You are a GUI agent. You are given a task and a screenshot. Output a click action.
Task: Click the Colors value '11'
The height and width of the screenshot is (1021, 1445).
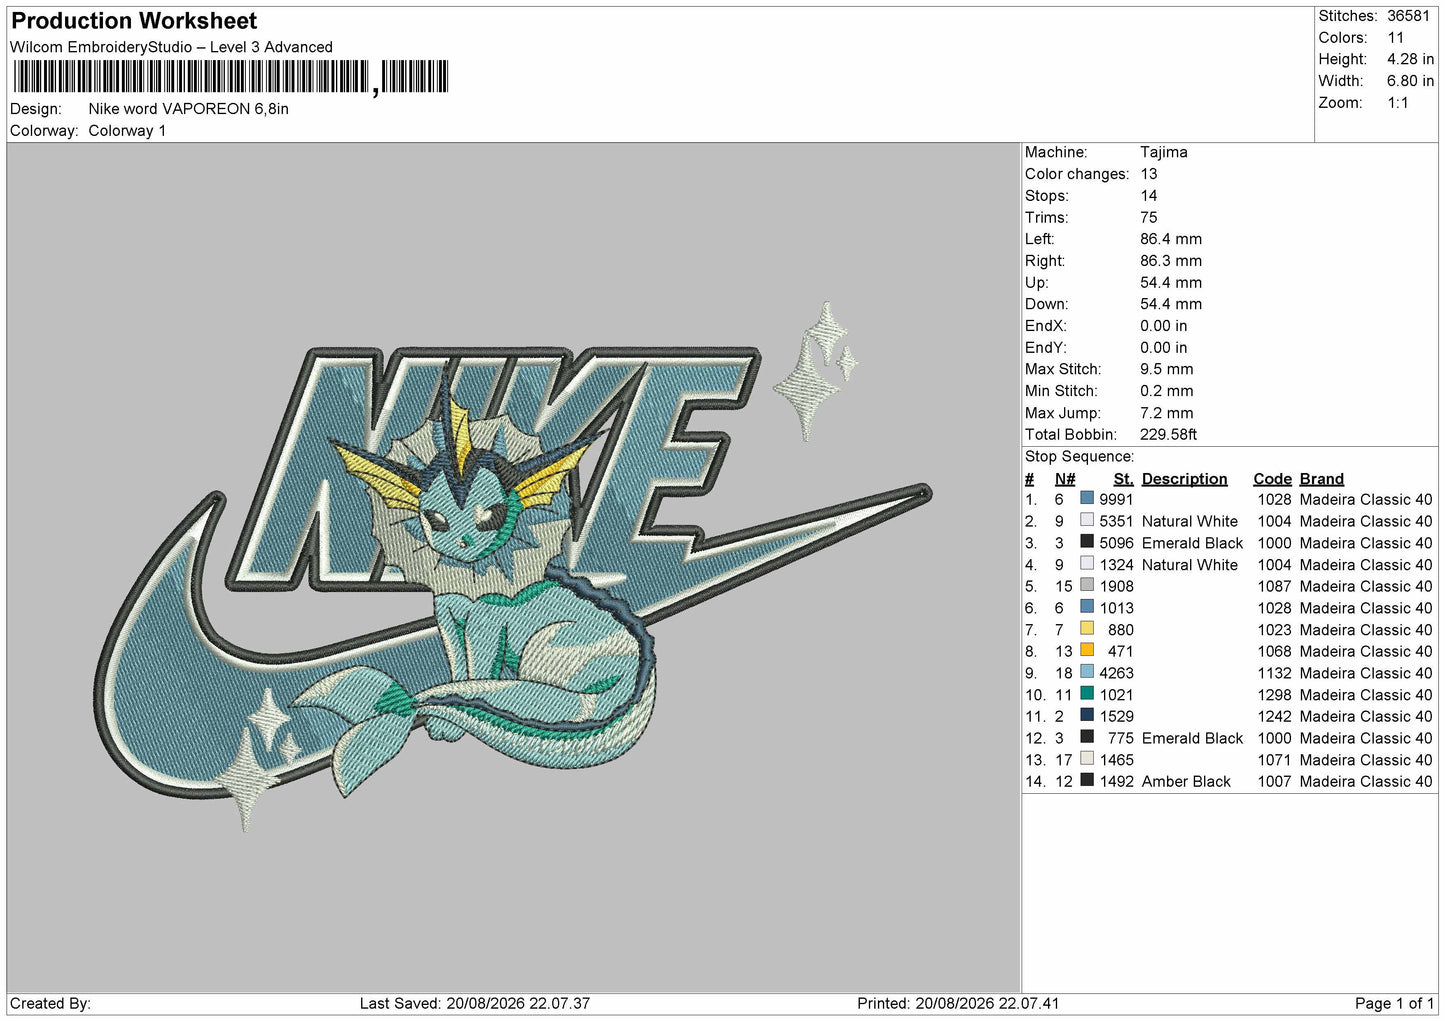click(x=1396, y=38)
